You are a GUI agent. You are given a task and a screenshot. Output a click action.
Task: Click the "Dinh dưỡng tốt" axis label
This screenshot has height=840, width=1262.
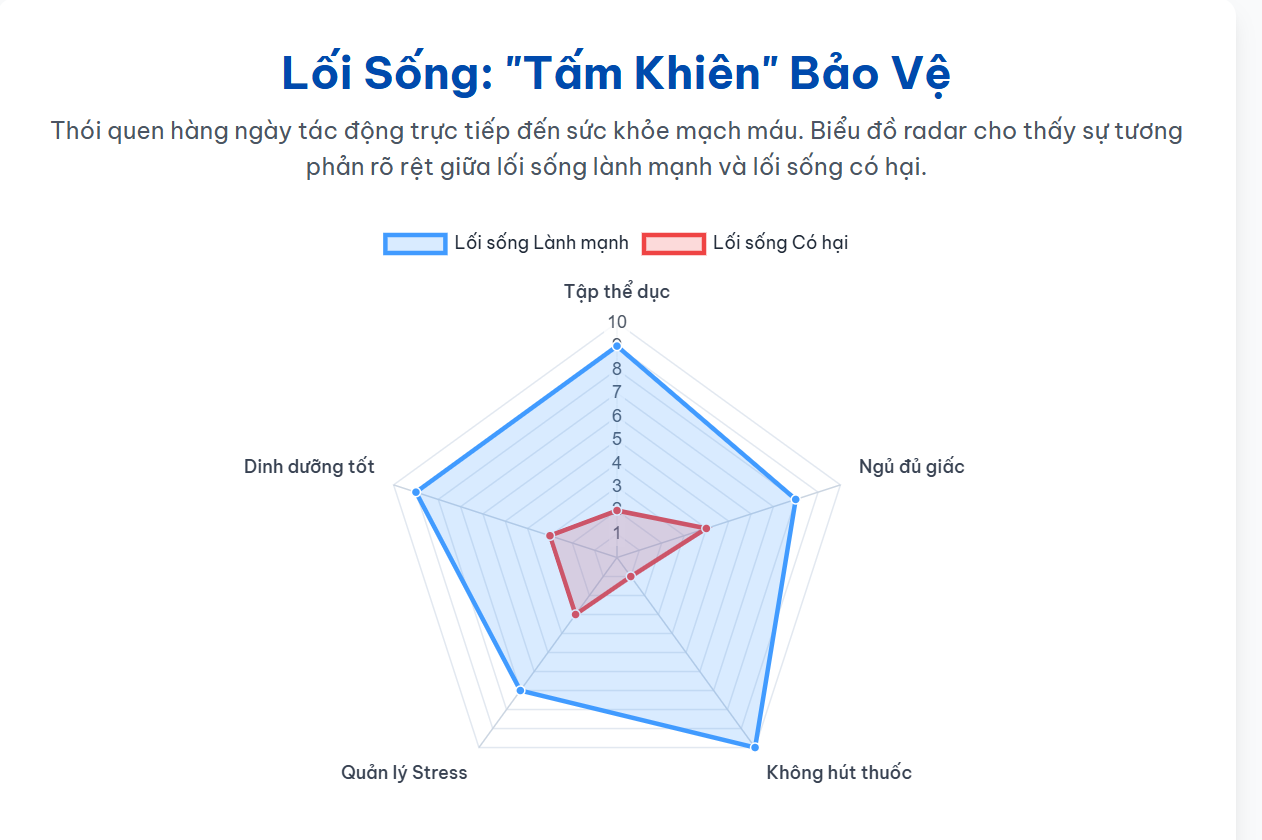tap(309, 467)
